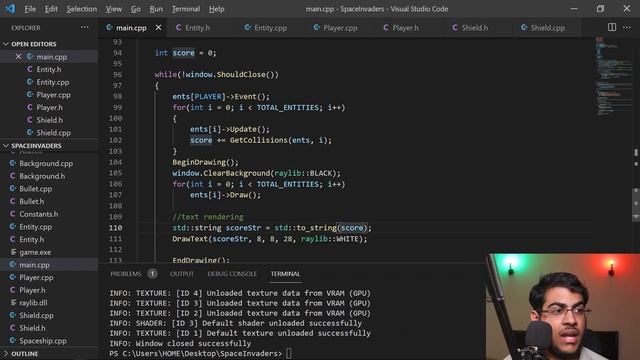Click TOTAL_ENTITIES on line 99
Screen dimensions: 640x360
288,107
